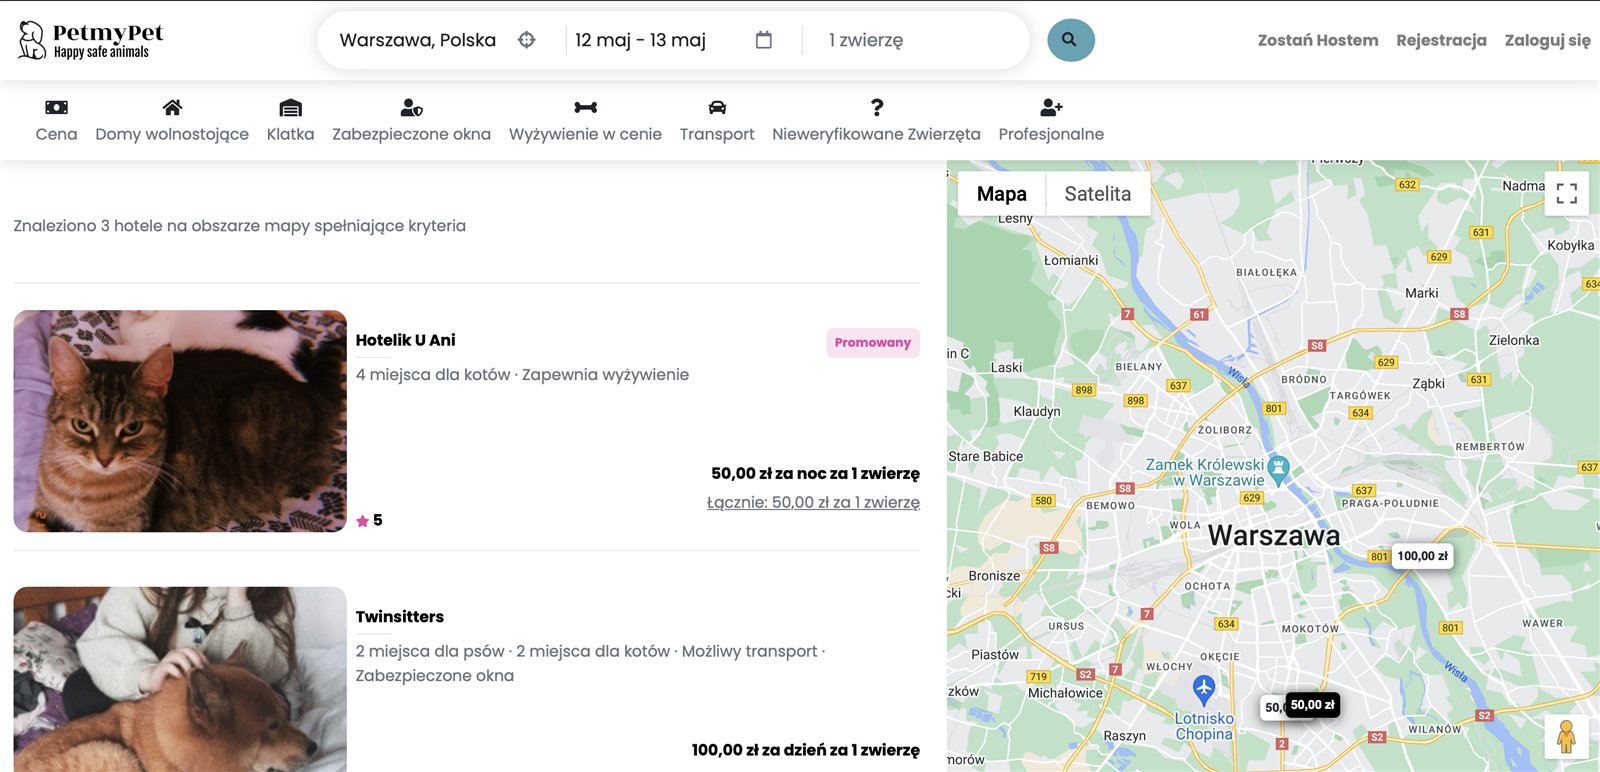This screenshot has height=772, width=1600.
Task: Click the PetmyPet logo
Action: point(90,40)
